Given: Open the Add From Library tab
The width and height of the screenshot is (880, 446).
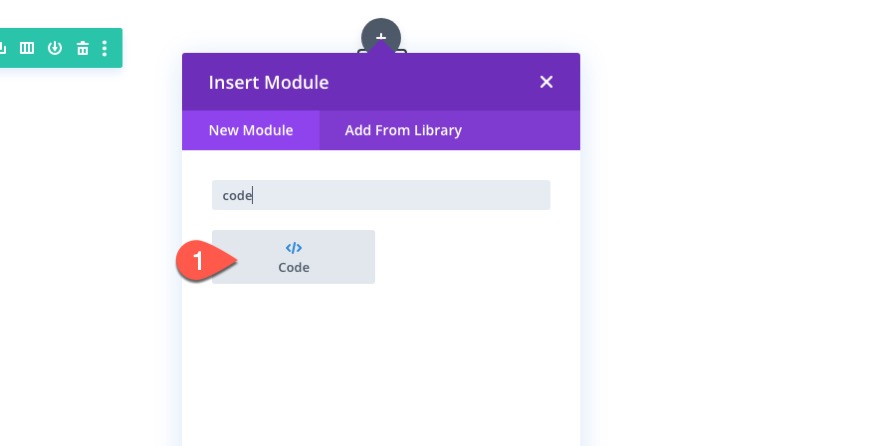Looking at the screenshot, I should pos(403,130).
